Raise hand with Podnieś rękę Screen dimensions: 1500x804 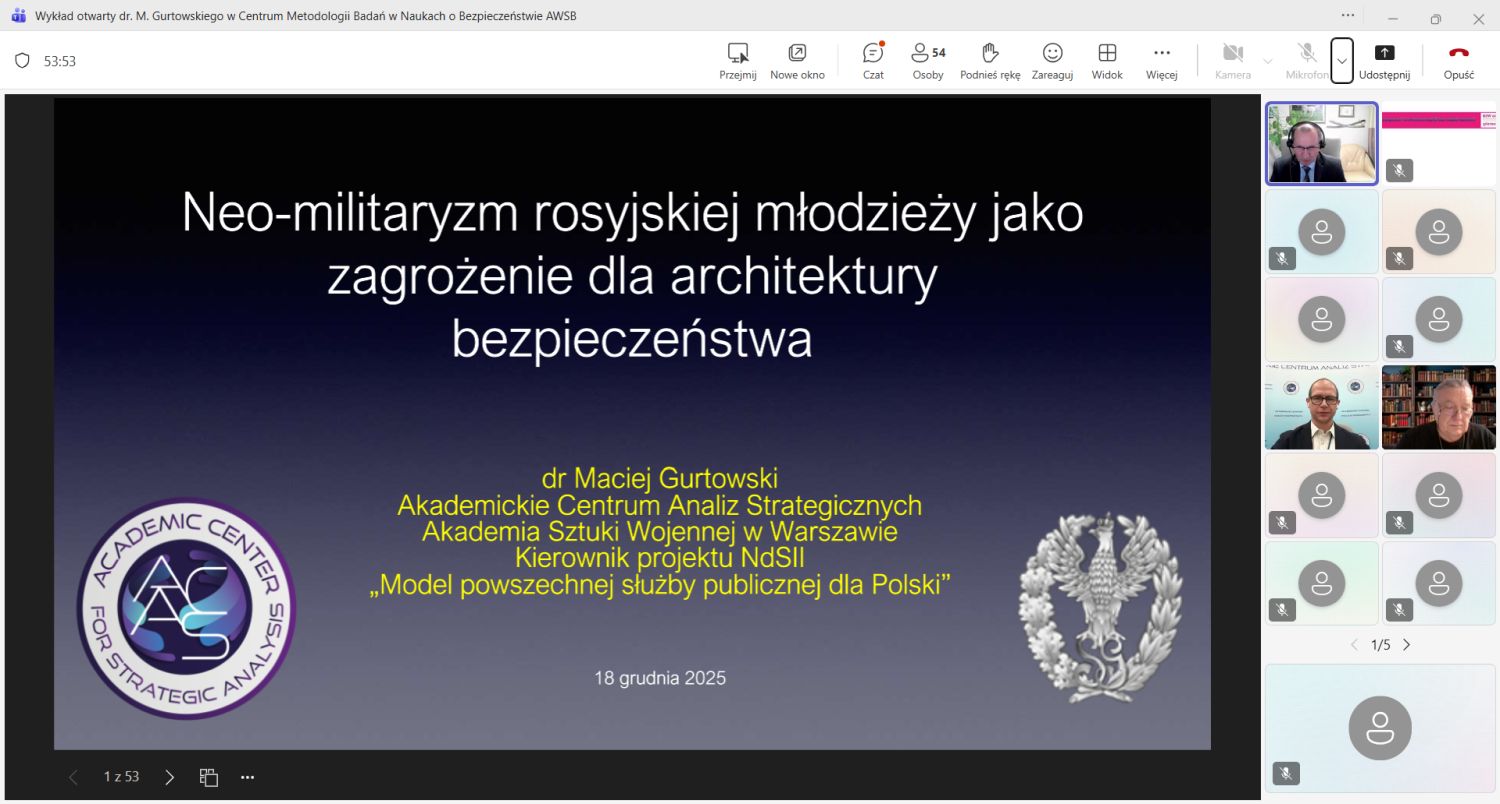tap(989, 61)
